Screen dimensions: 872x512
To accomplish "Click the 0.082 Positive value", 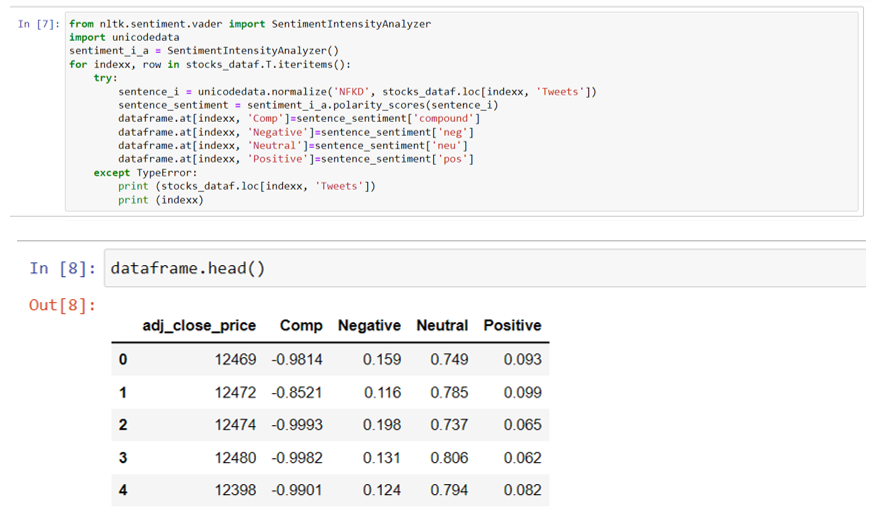I will click(523, 490).
